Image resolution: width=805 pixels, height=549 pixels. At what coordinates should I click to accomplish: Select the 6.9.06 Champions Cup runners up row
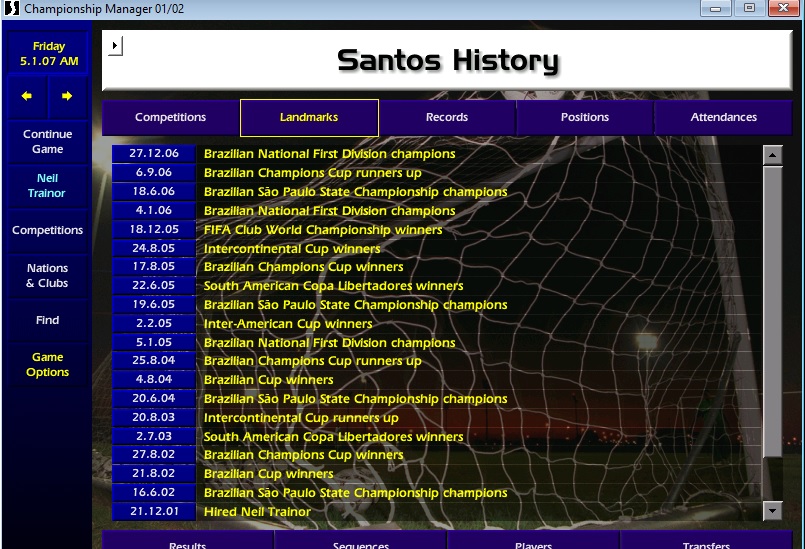click(436, 173)
